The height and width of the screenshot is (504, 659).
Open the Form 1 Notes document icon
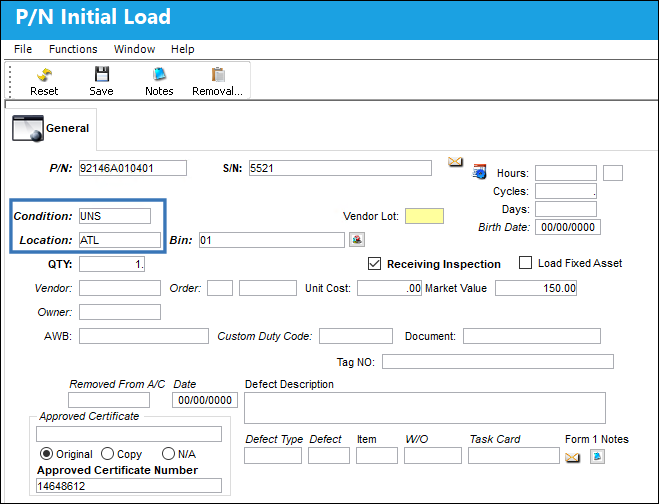(597, 456)
